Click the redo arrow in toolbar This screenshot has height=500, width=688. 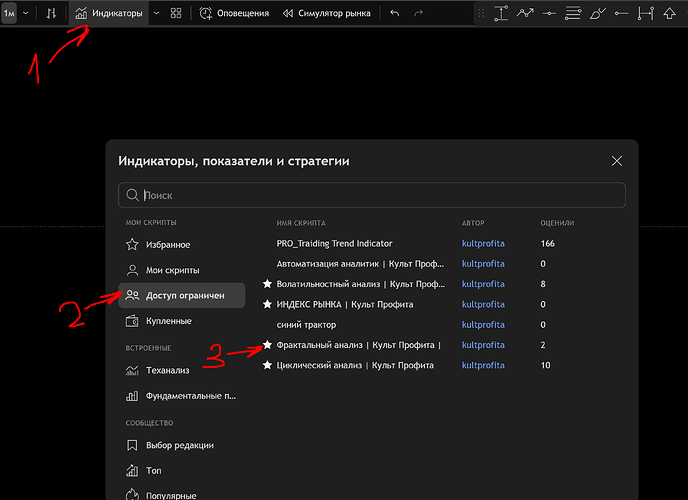pyautogui.click(x=418, y=14)
